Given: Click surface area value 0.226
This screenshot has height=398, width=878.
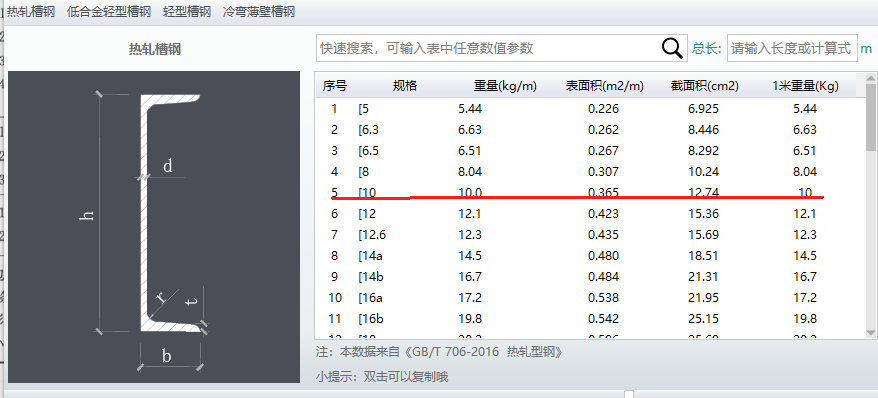Looking at the screenshot, I should pyautogui.click(x=603, y=109).
